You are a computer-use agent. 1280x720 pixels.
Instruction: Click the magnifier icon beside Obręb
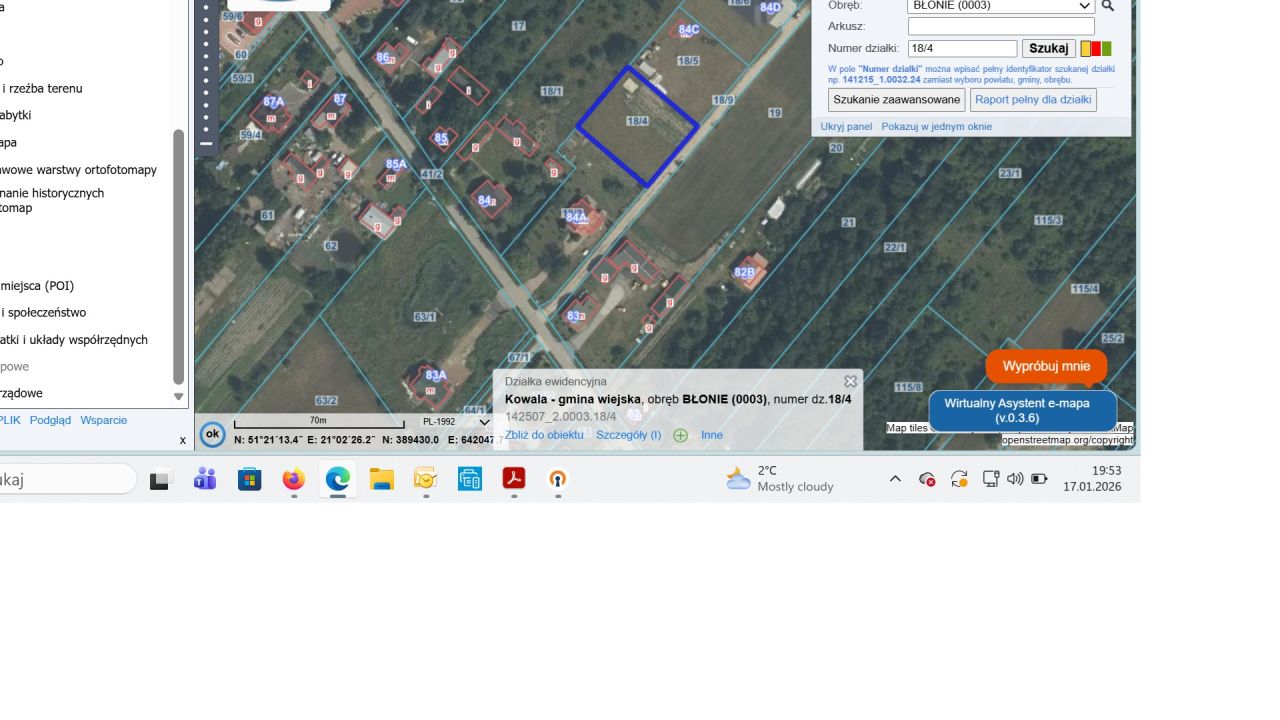(x=1107, y=6)
